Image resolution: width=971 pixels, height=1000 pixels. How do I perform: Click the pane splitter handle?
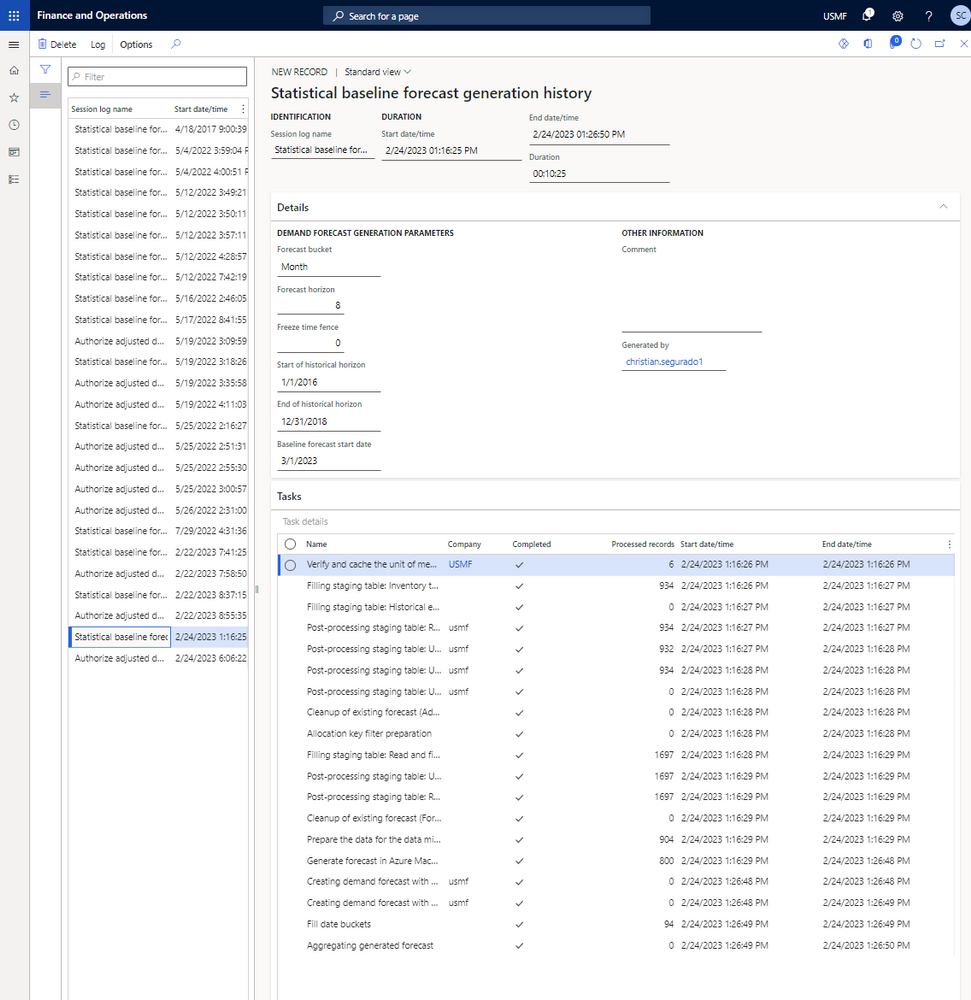[x=256, y=589]
